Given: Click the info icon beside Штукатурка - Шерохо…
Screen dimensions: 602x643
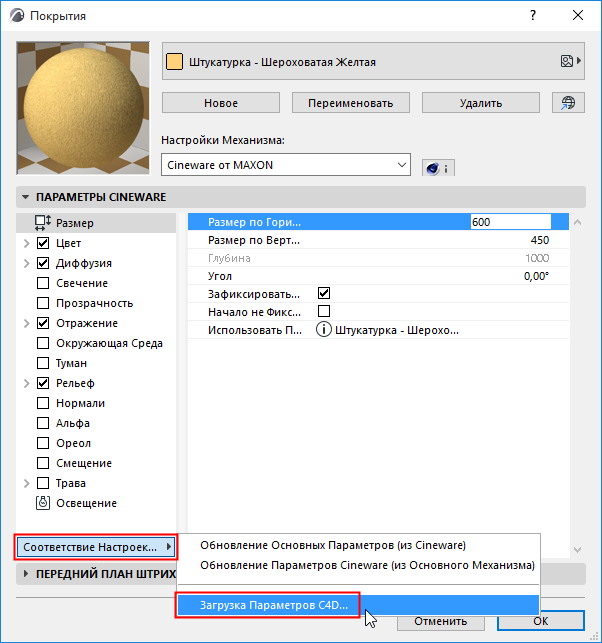Looking at the screenshot, I should (324, 330).
